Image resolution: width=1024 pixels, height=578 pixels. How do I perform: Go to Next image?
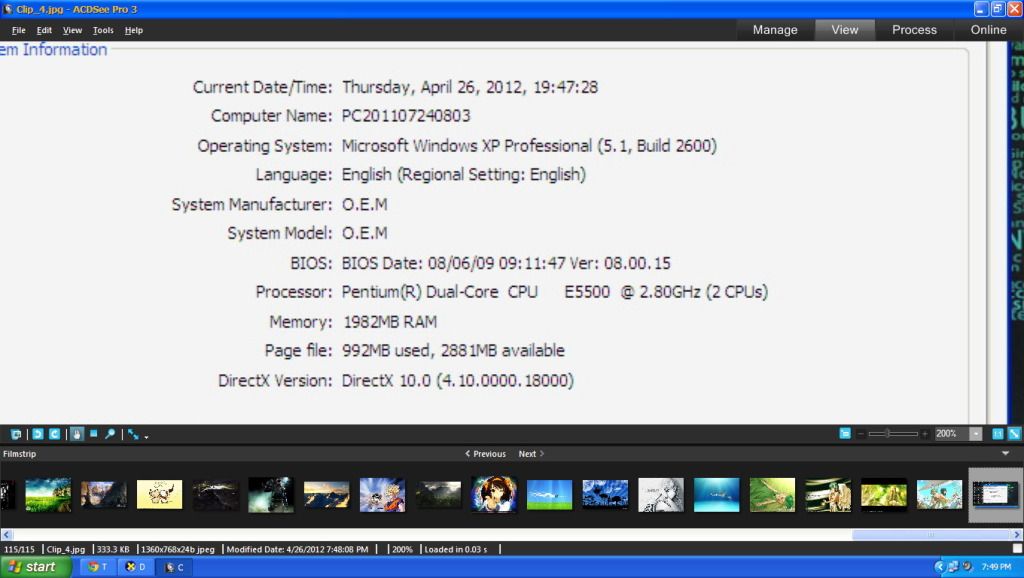point(531,454)
